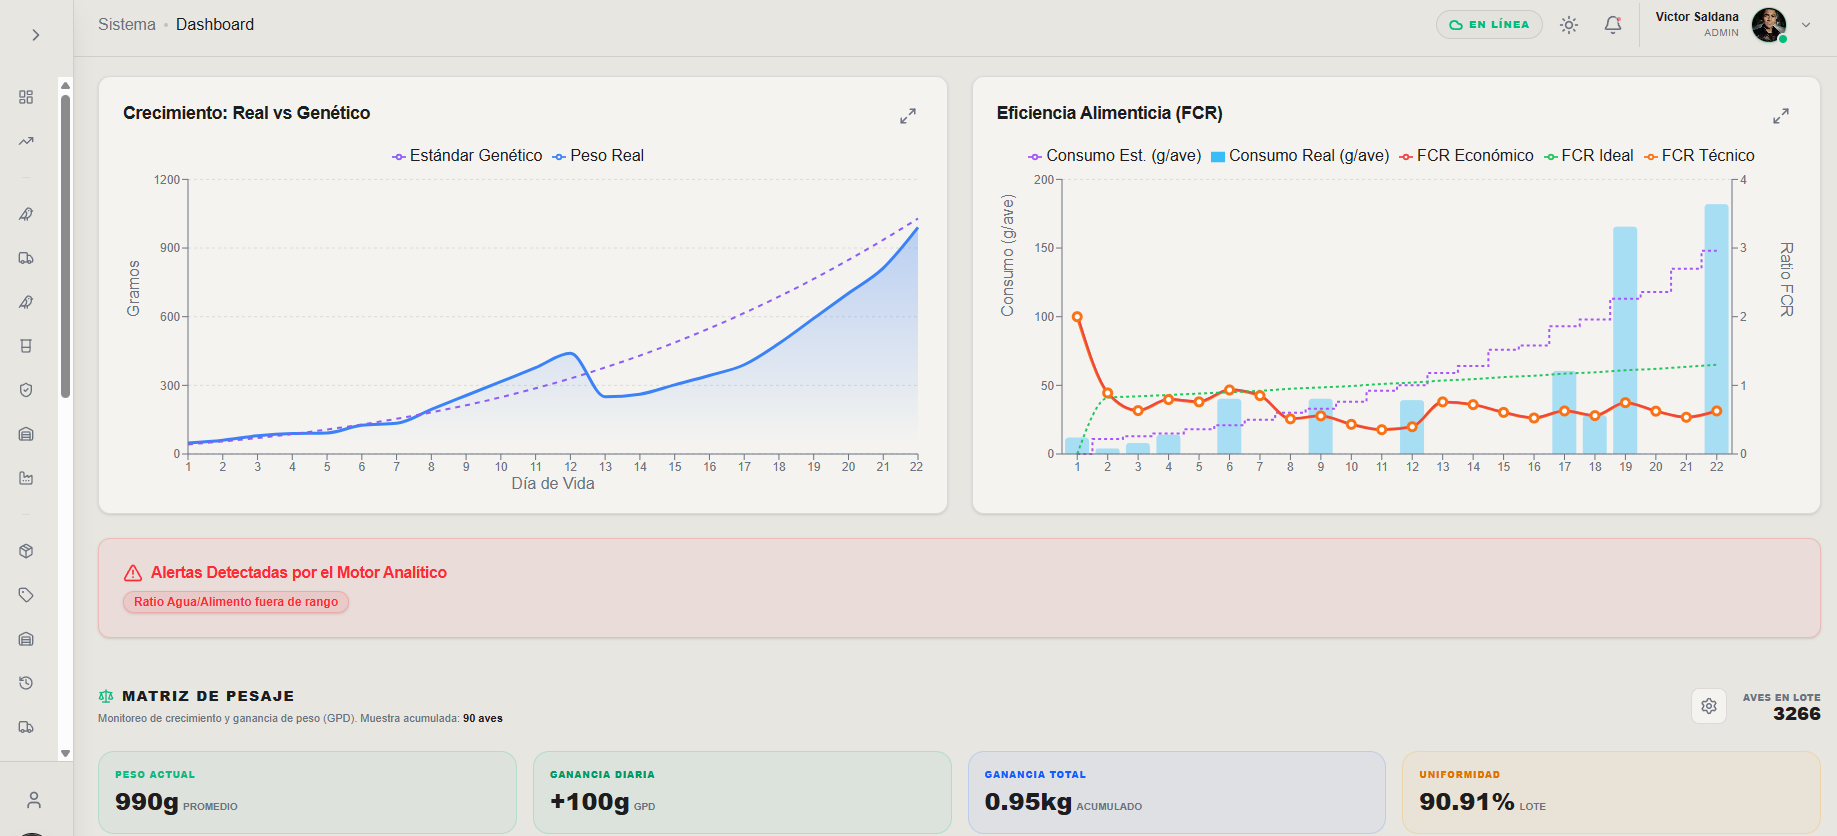Open the user profile icon at sidebar bottom
This screenshot has width=1837, height=836.
click(x=34, y=800)
